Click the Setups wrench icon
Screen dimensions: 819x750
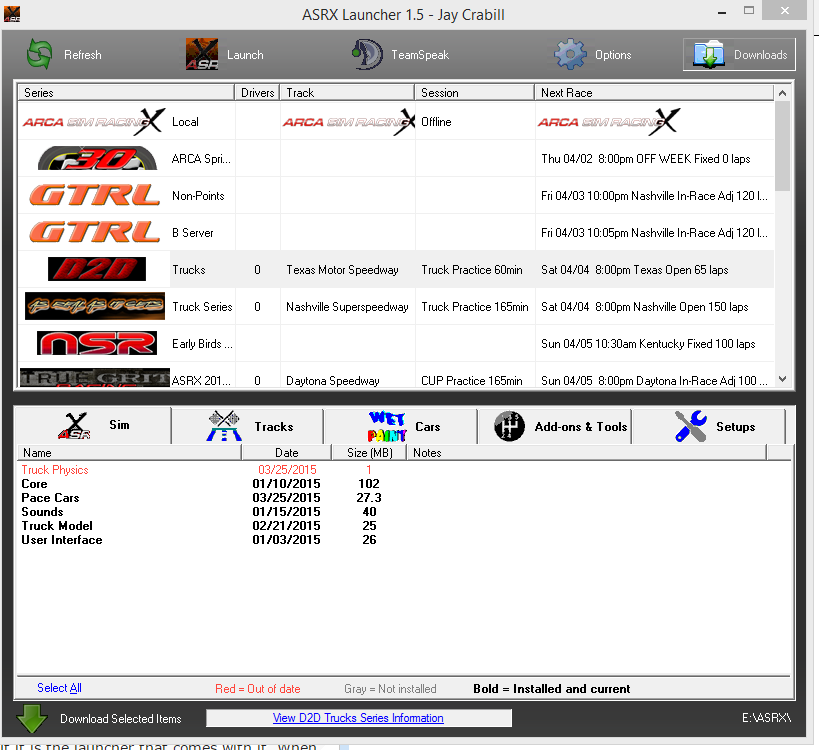click(x=692, y=425)
